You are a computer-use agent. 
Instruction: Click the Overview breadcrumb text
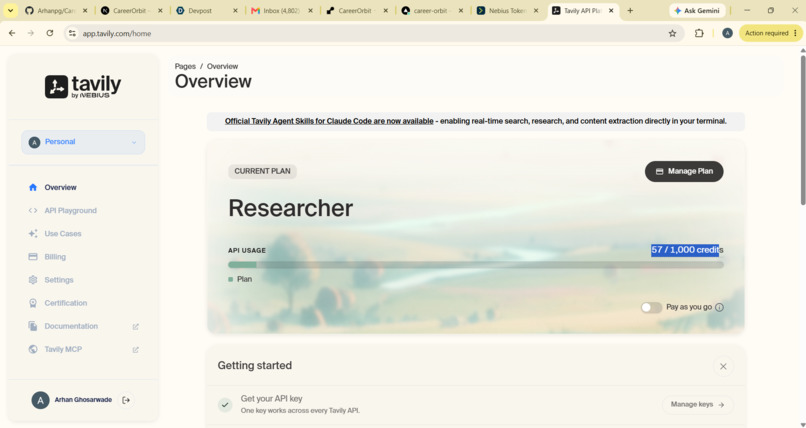(x=222, y=66)
